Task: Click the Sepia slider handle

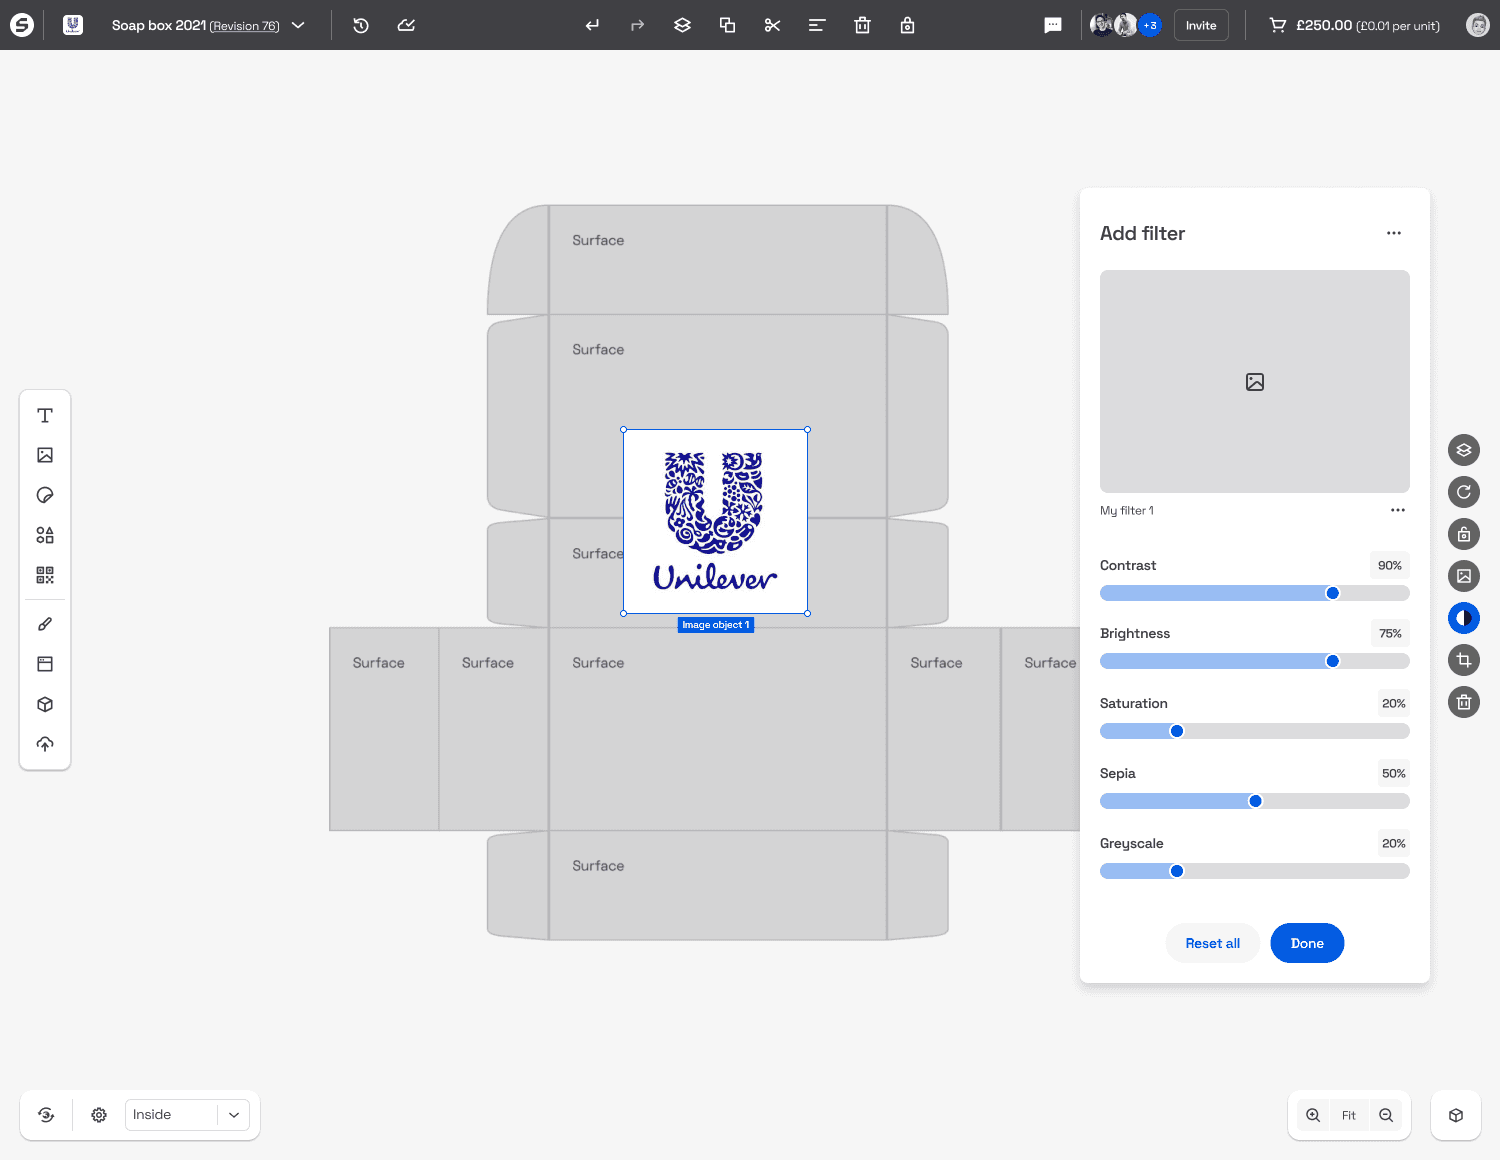Action: [1256, 801]
